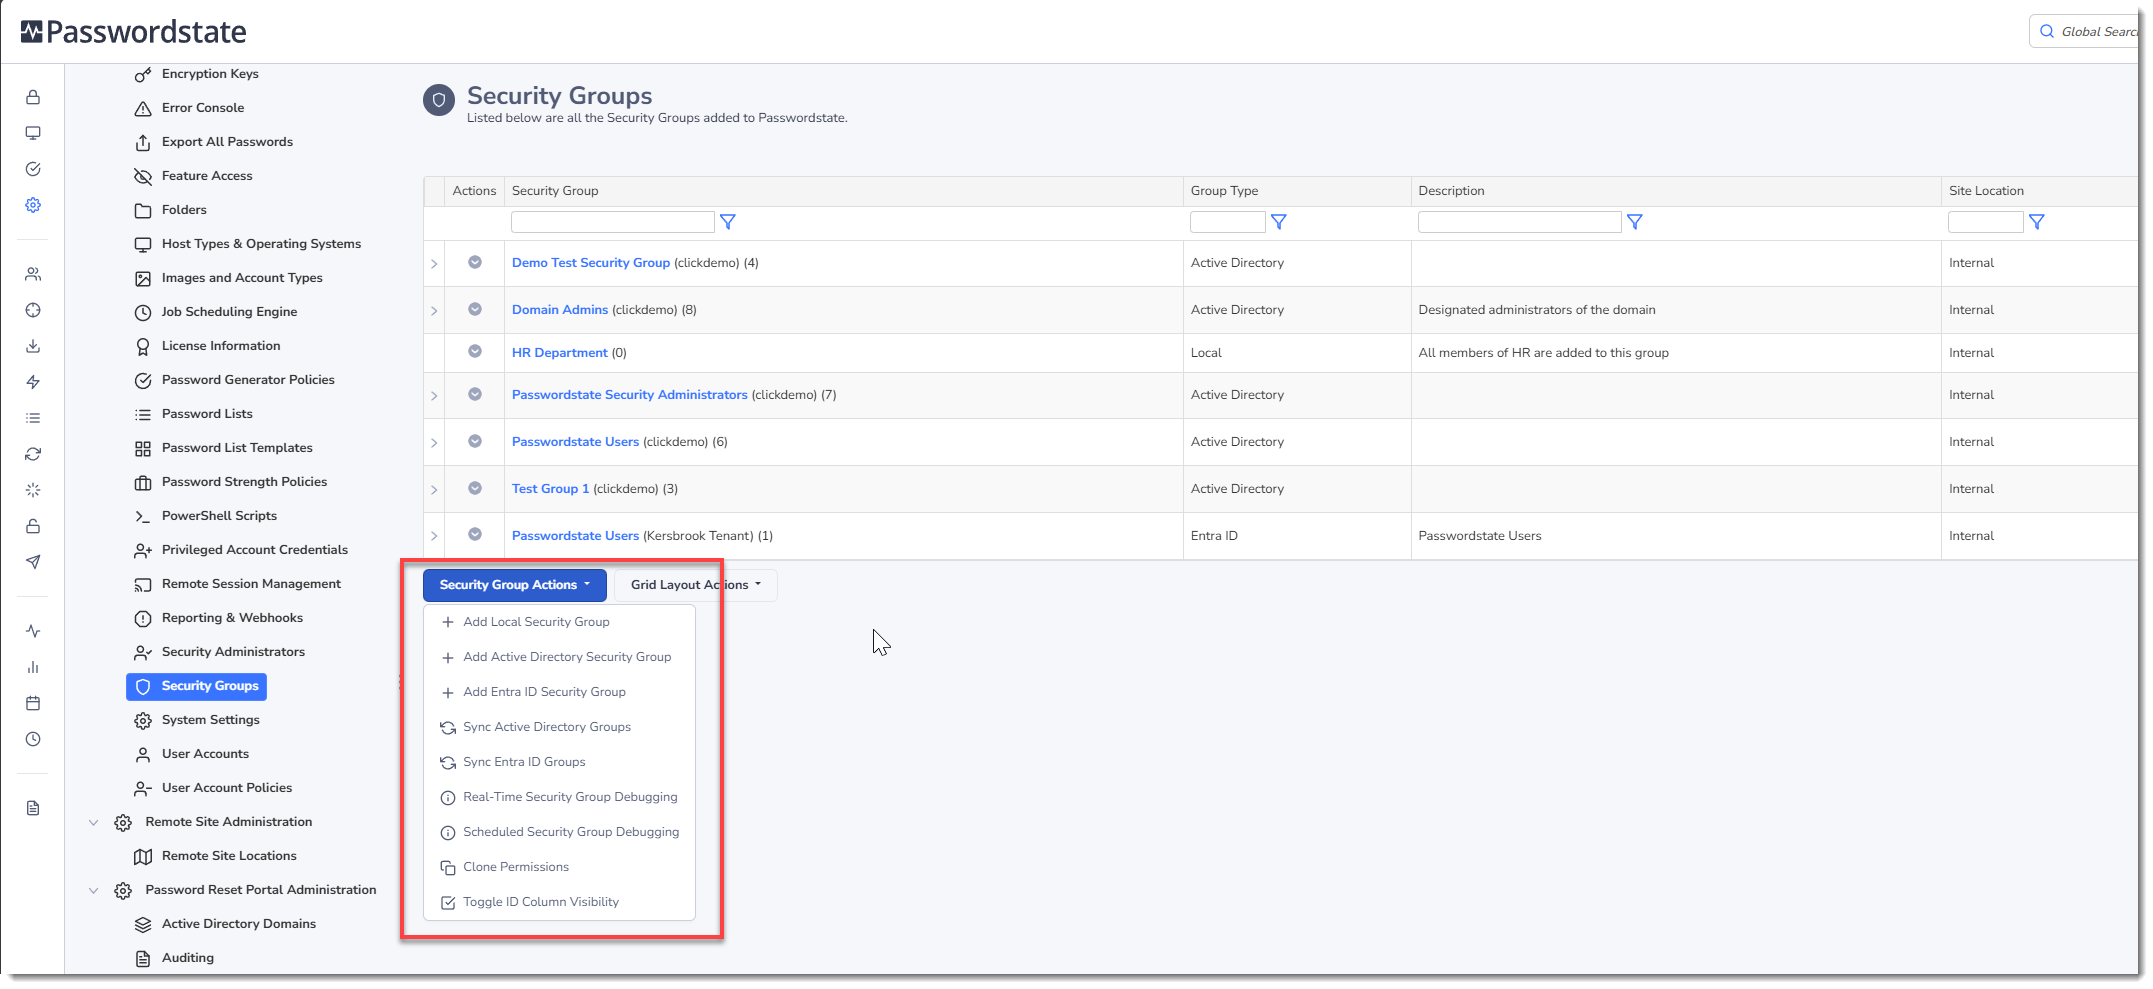Open actions menu icon for Domain Admins row

tap(475, 309)
